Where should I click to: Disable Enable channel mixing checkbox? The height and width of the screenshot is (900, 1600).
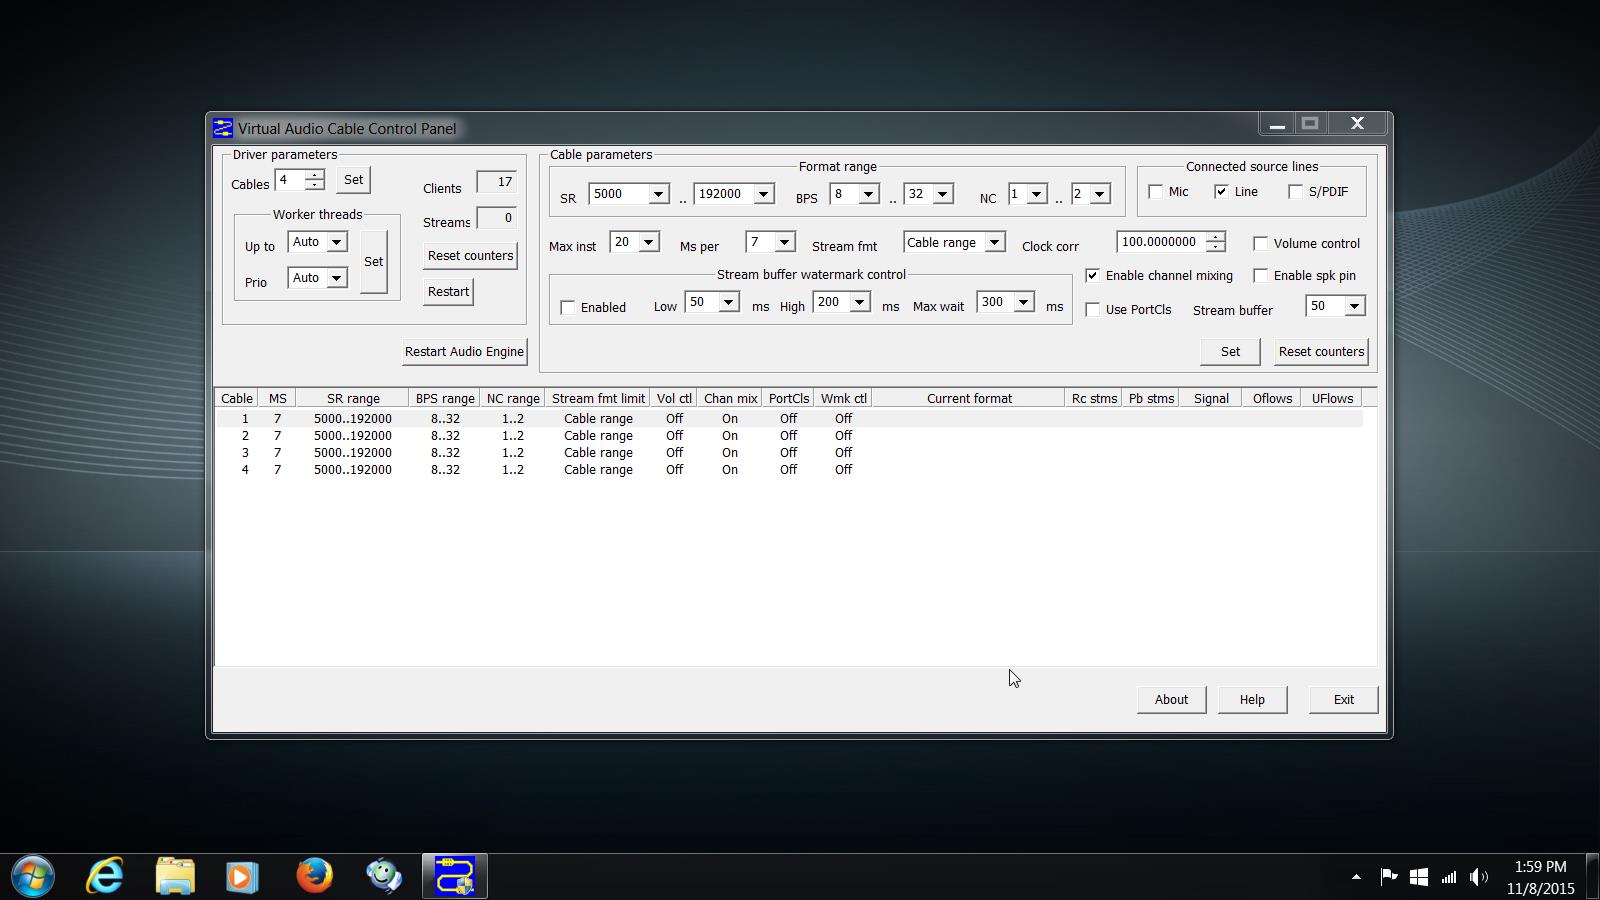1092,276
